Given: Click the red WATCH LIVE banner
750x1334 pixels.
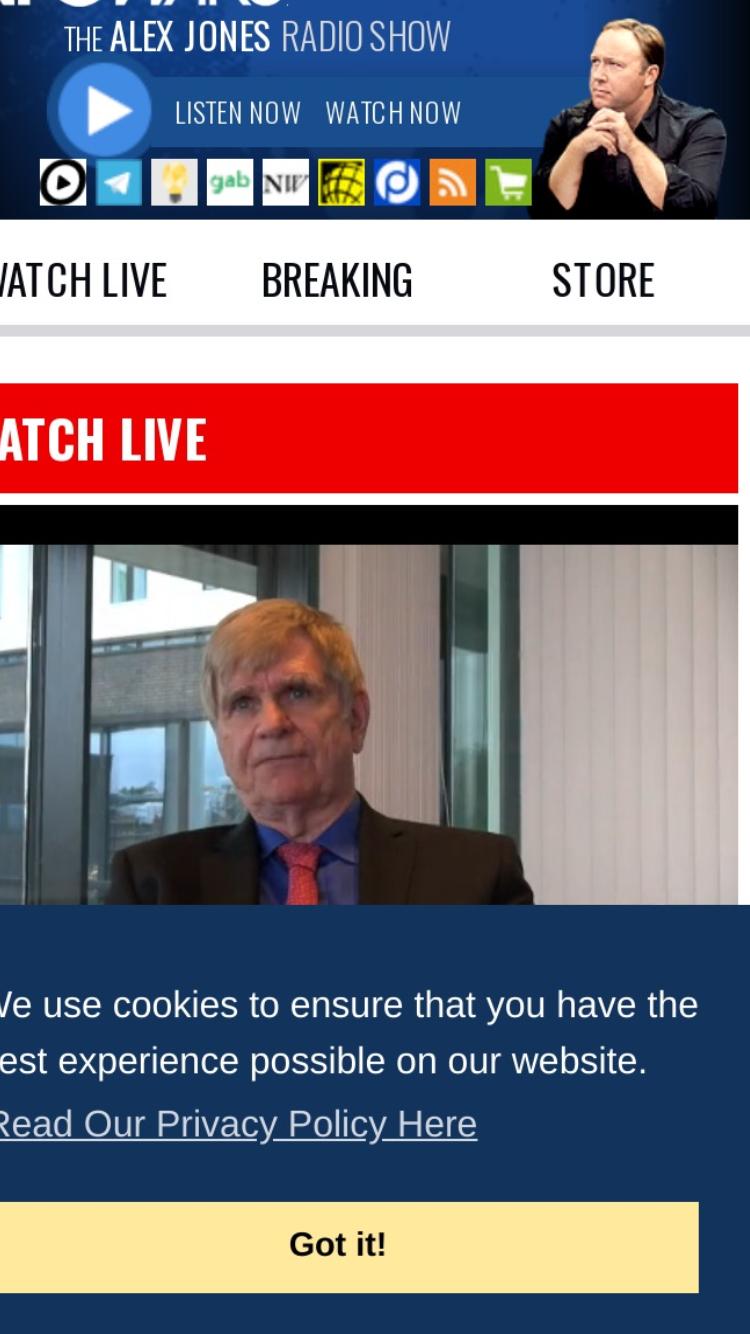Looking at the screenshot, I should [x=369, y=438].
